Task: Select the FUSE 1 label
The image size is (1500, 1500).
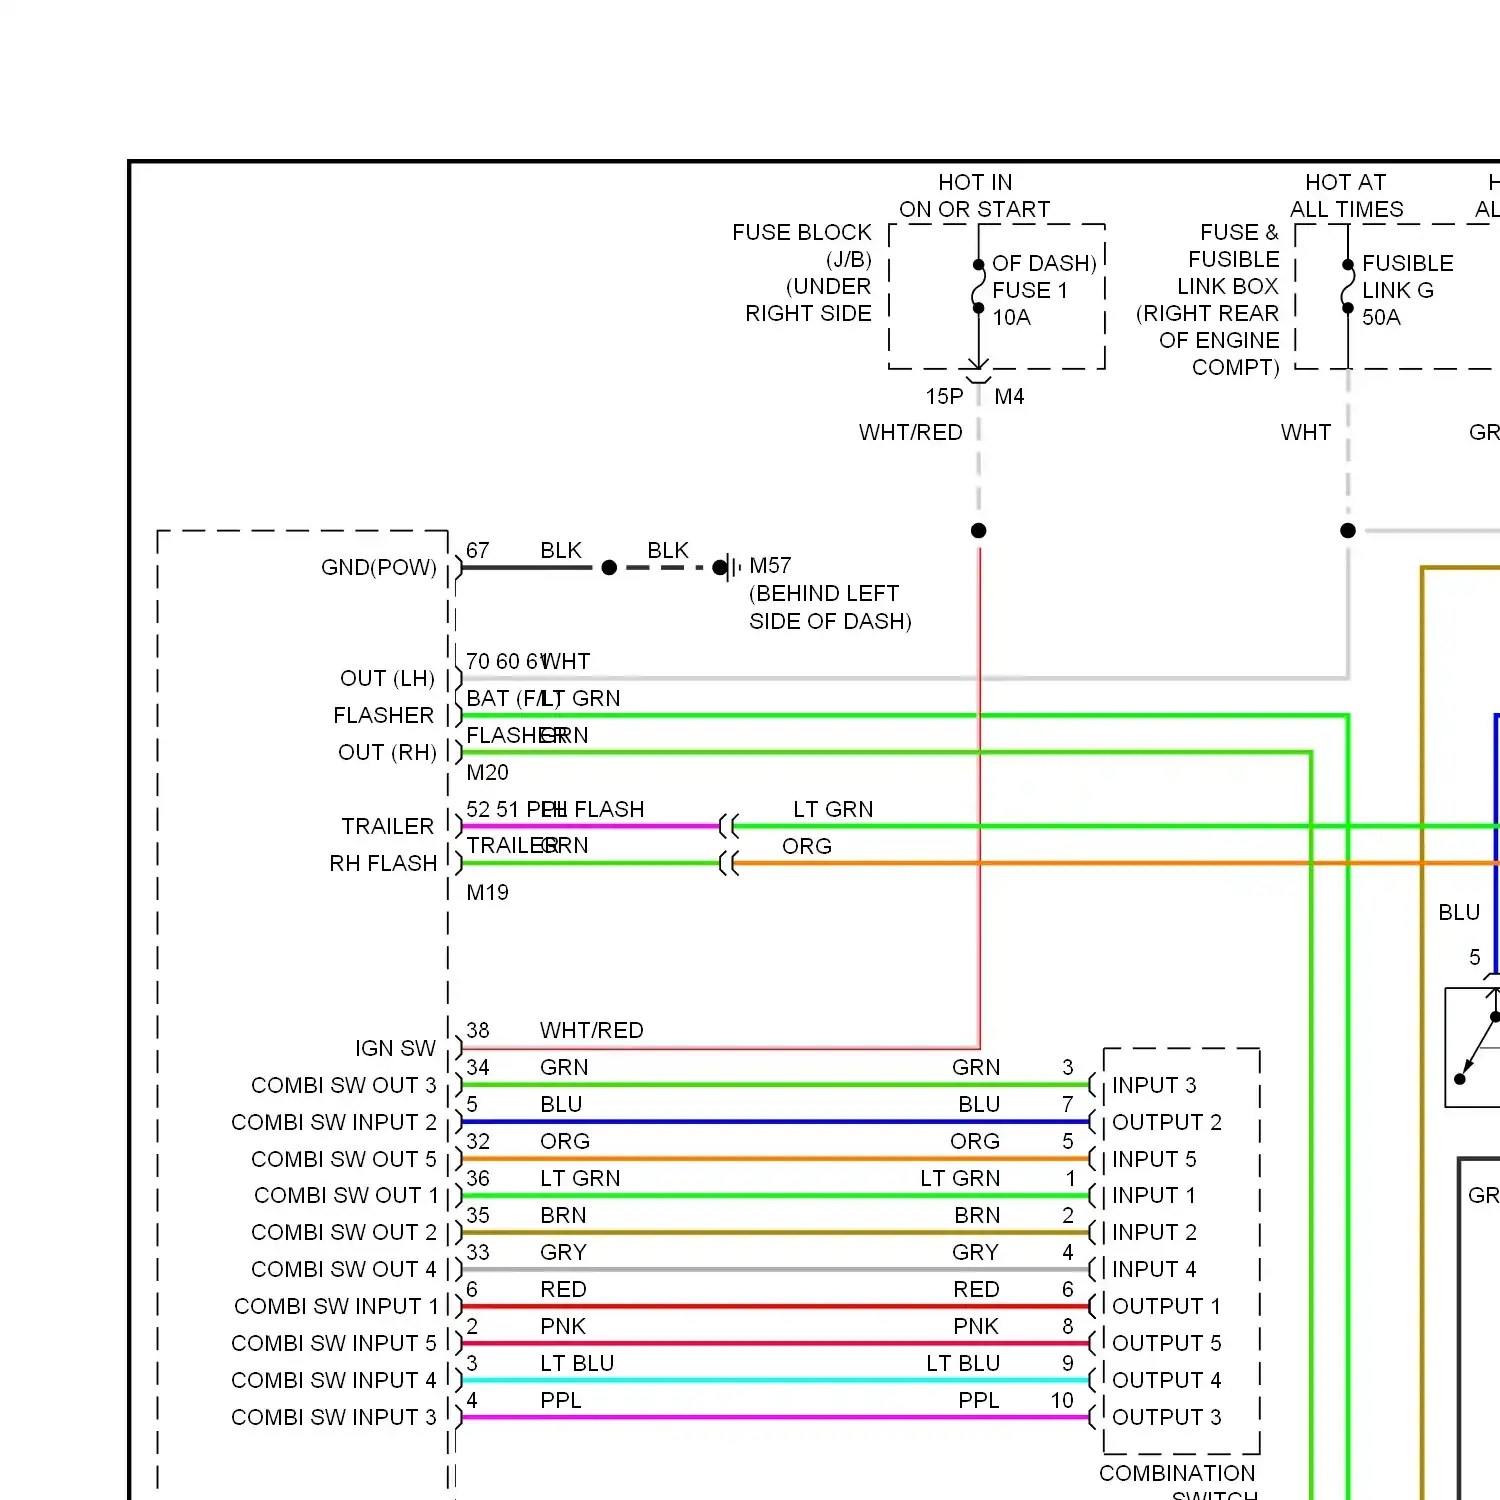Action: (x=1030, y=291)
